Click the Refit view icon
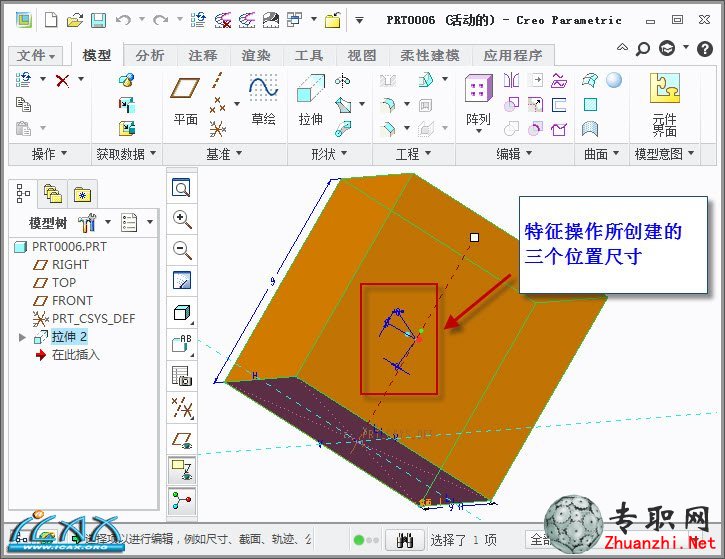The width and height of the screenshot is (725, 559). point(182,188)
